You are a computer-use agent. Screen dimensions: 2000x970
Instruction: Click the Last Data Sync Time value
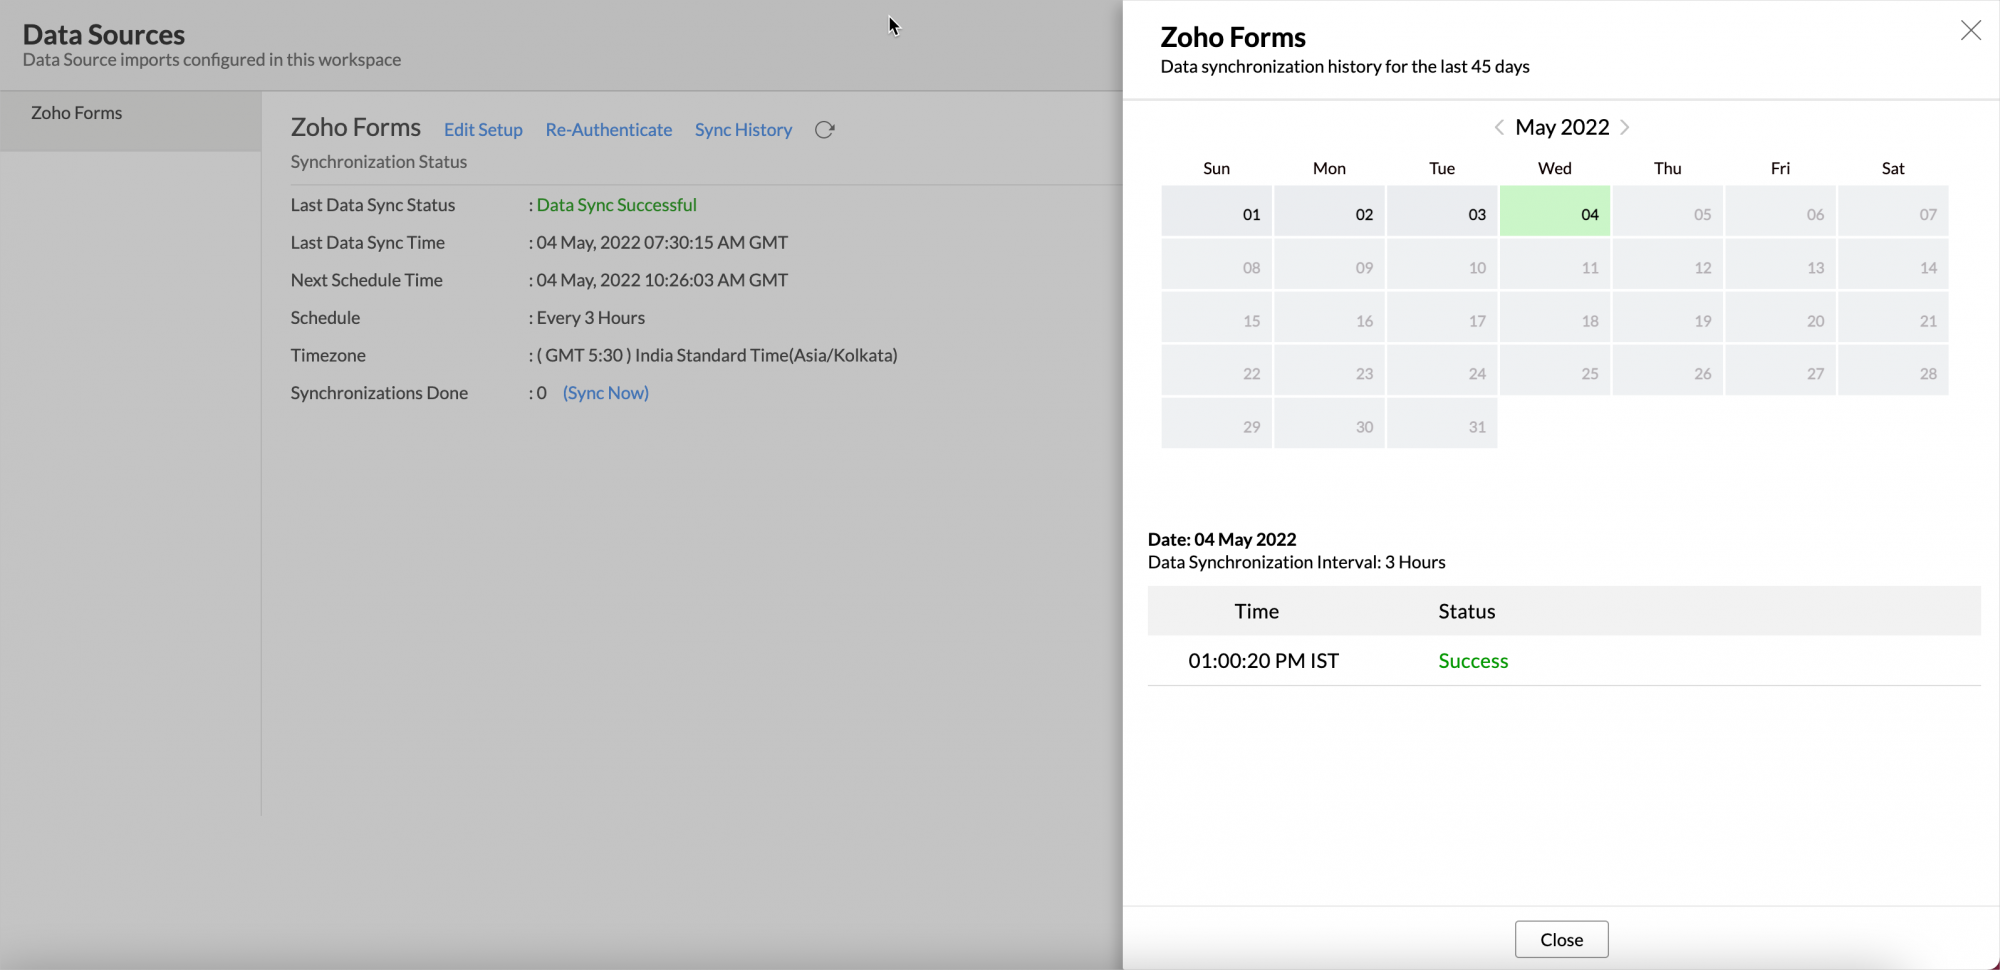click(x=662, y=243)
